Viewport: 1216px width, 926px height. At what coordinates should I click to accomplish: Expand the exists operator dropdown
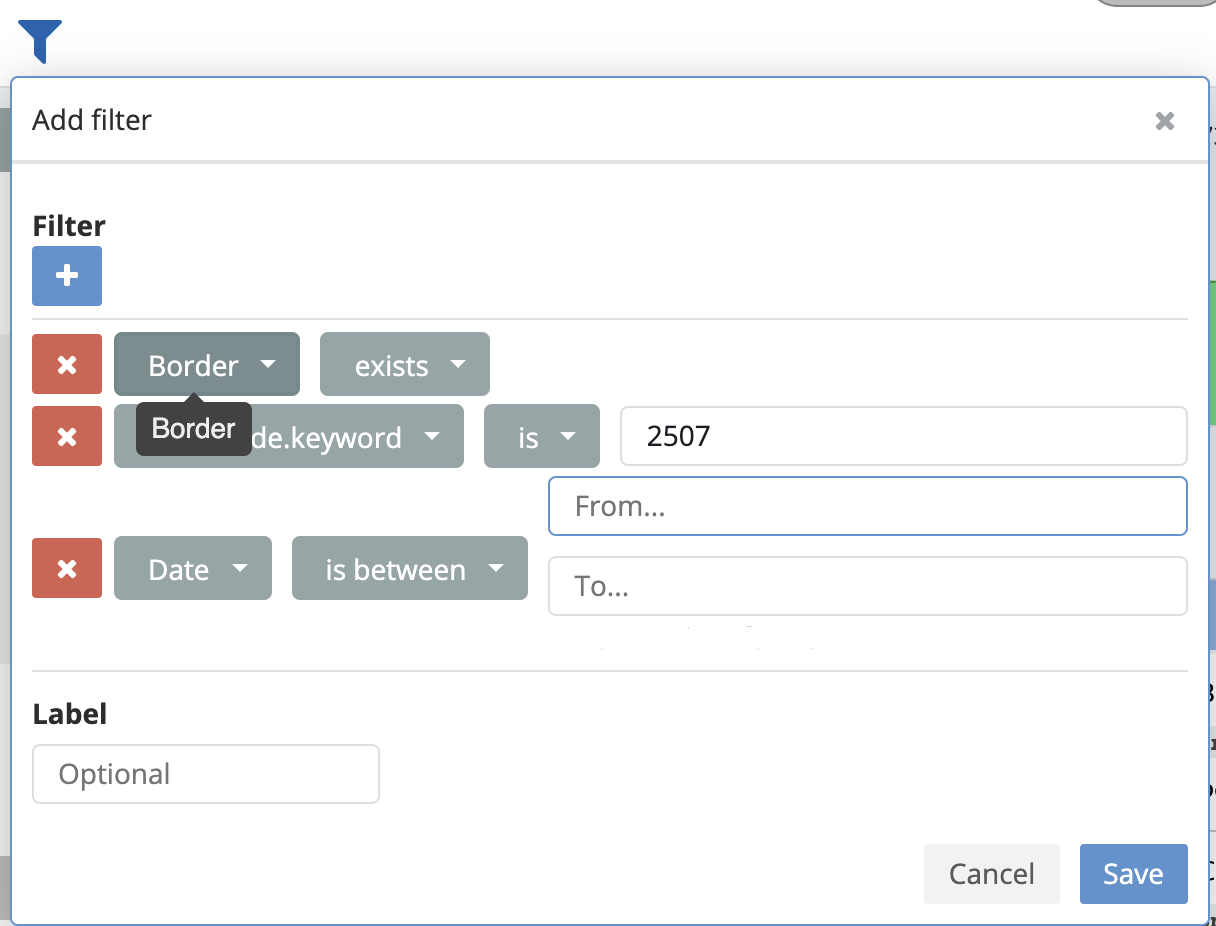405,365
